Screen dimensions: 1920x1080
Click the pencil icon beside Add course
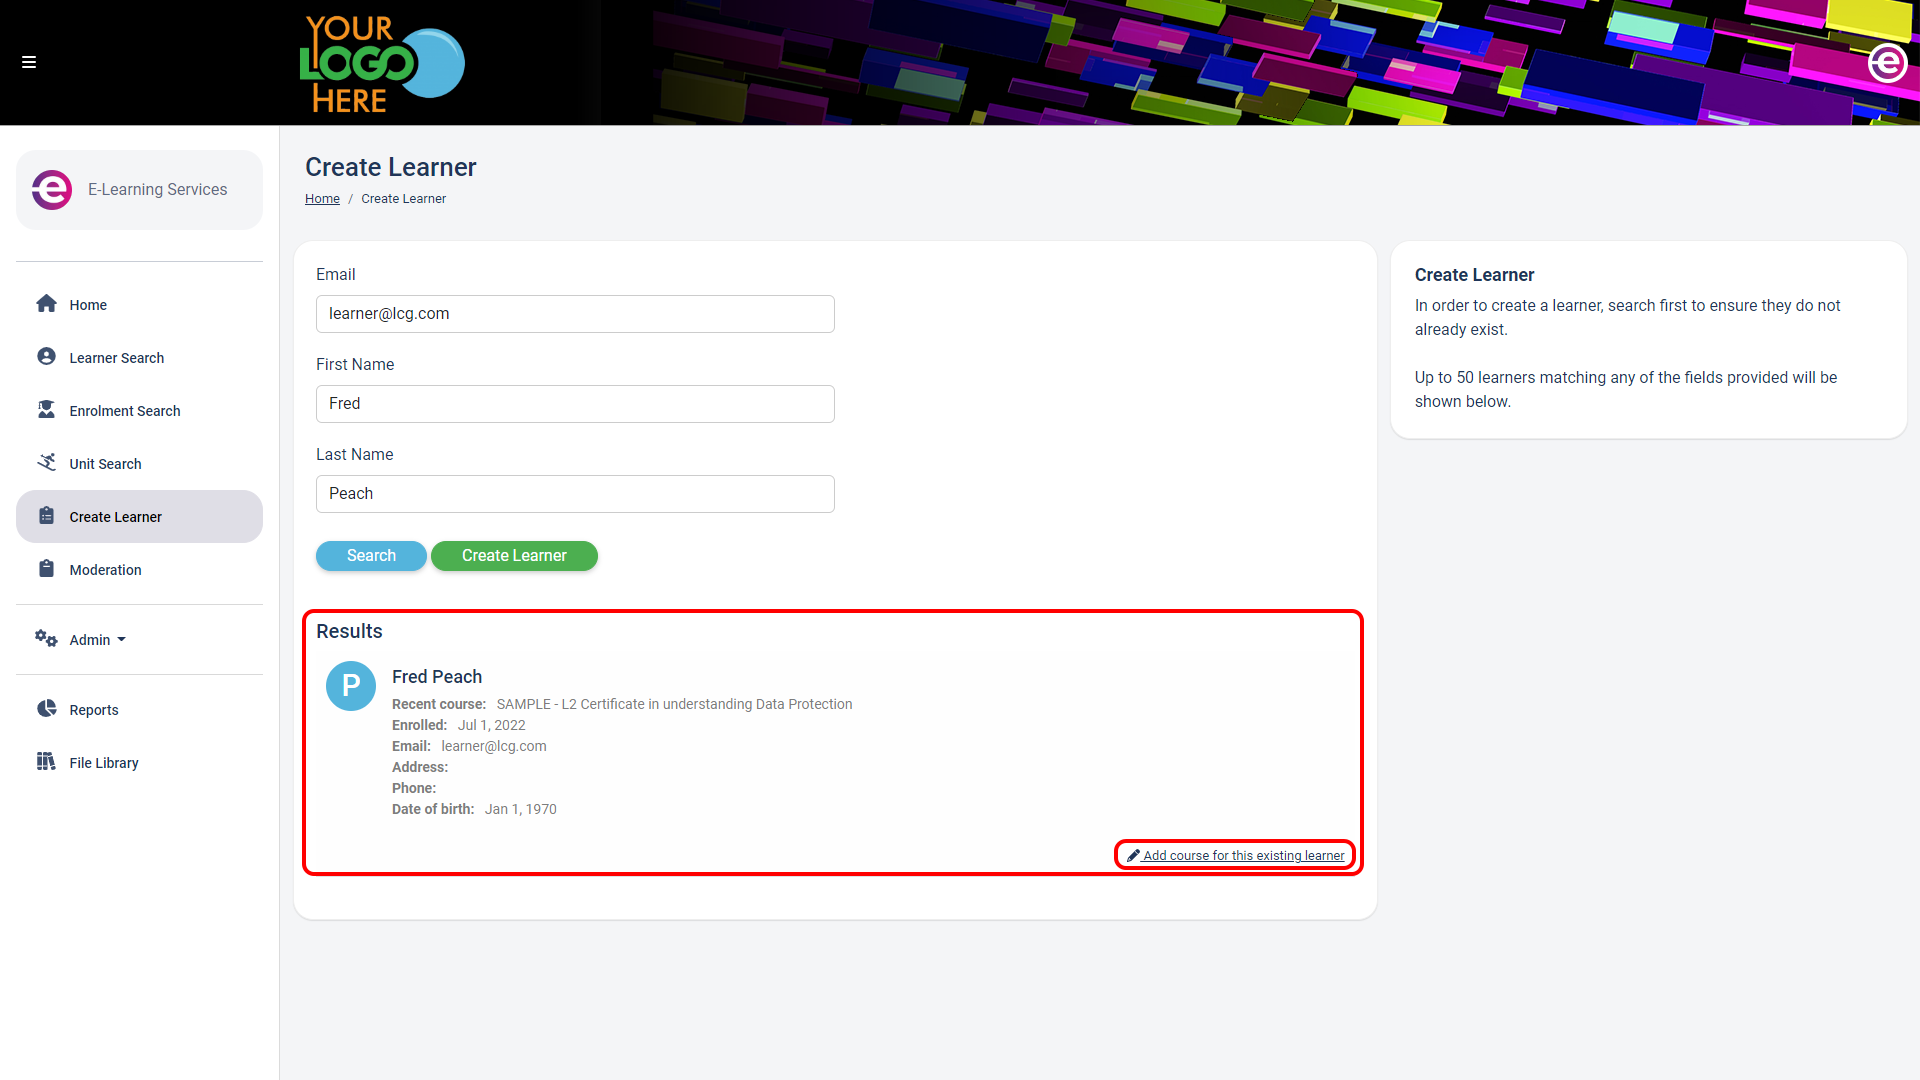[x=1133, y=856]
